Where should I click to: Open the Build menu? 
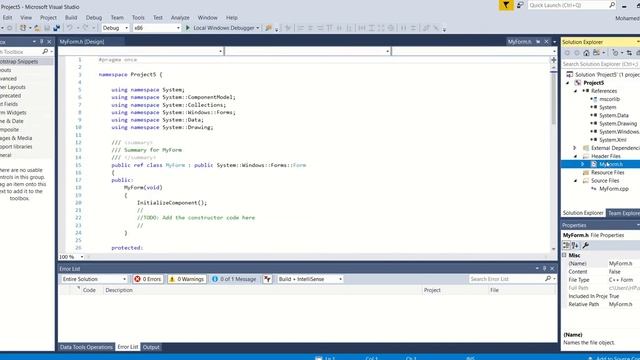(71, 18)
